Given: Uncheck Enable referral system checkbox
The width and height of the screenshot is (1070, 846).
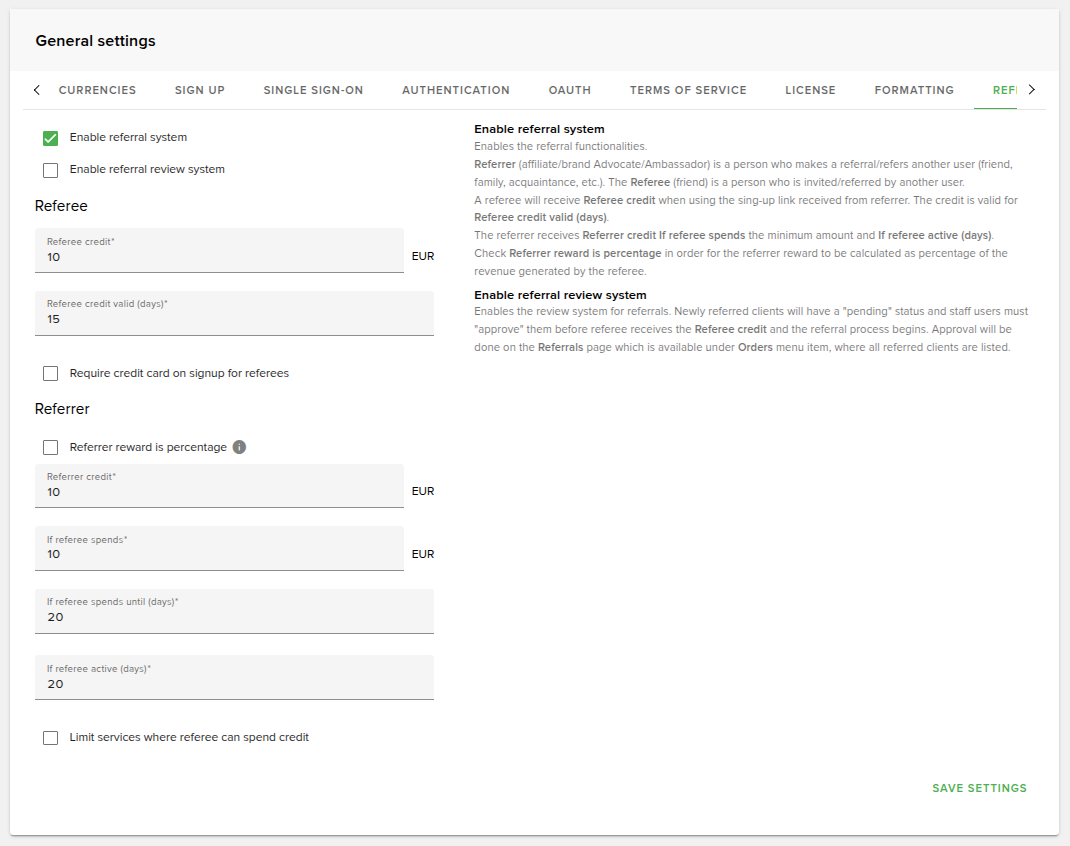Looking at the screenshot, I should (x=51, y=138).
